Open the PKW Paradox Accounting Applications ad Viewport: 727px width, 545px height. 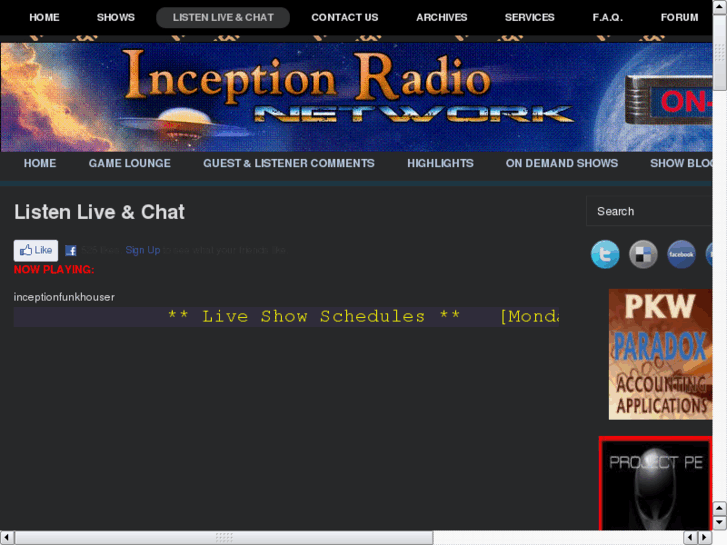click(x=660, y=354)
